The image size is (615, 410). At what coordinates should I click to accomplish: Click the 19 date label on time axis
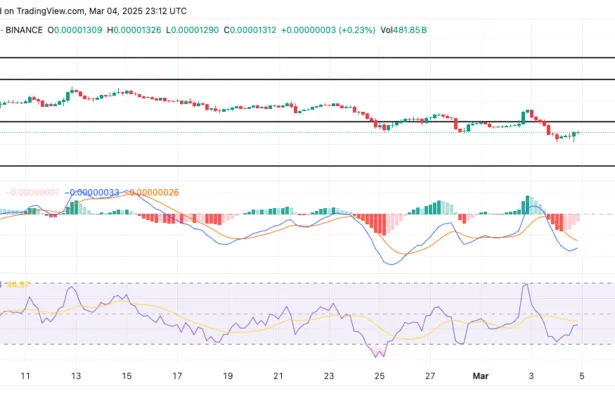pos(227,377)
